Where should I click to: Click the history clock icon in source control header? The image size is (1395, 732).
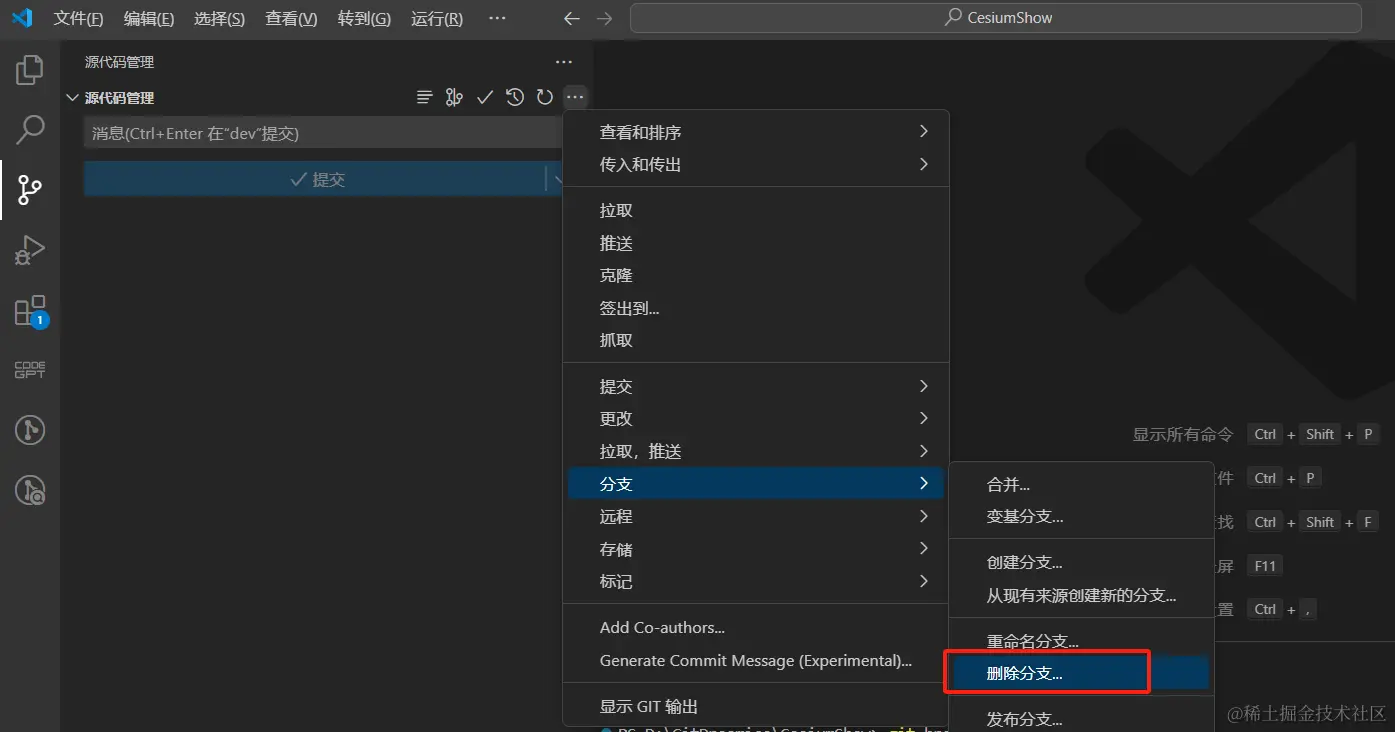(x=515, y=97)
